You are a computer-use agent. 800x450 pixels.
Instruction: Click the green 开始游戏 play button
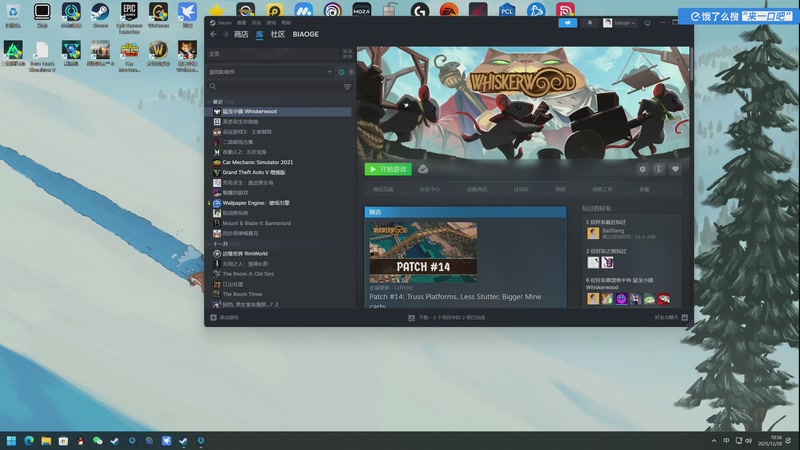pos(388,169)
